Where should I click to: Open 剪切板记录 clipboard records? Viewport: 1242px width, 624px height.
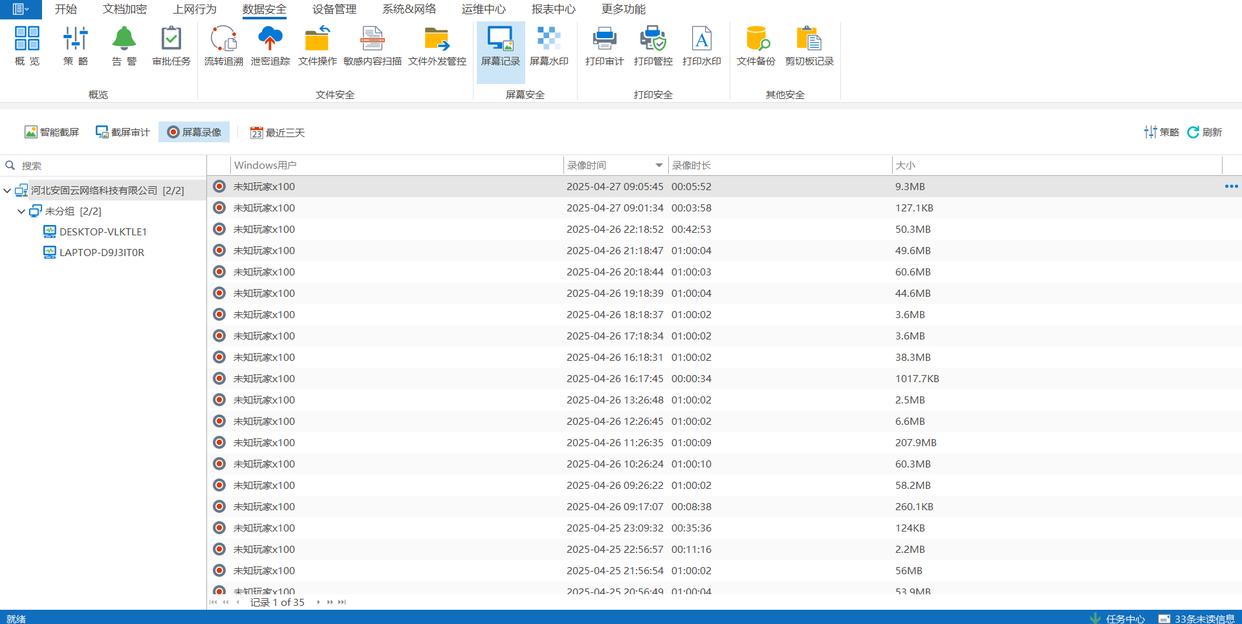pos(809,46)
